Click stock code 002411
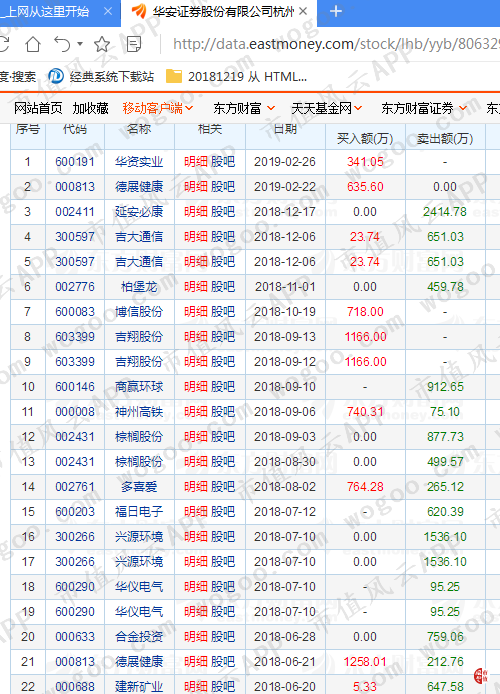This screenshot has height=694, width=500. tap(75, 212)
